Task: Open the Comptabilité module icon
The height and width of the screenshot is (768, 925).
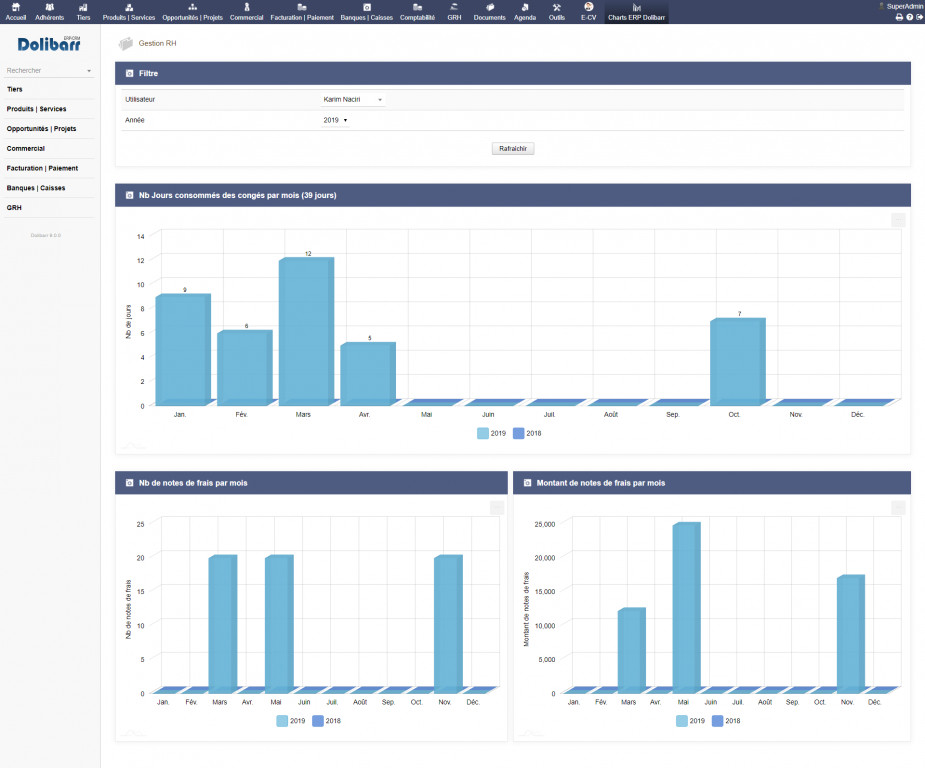Action: coord(417,11)
